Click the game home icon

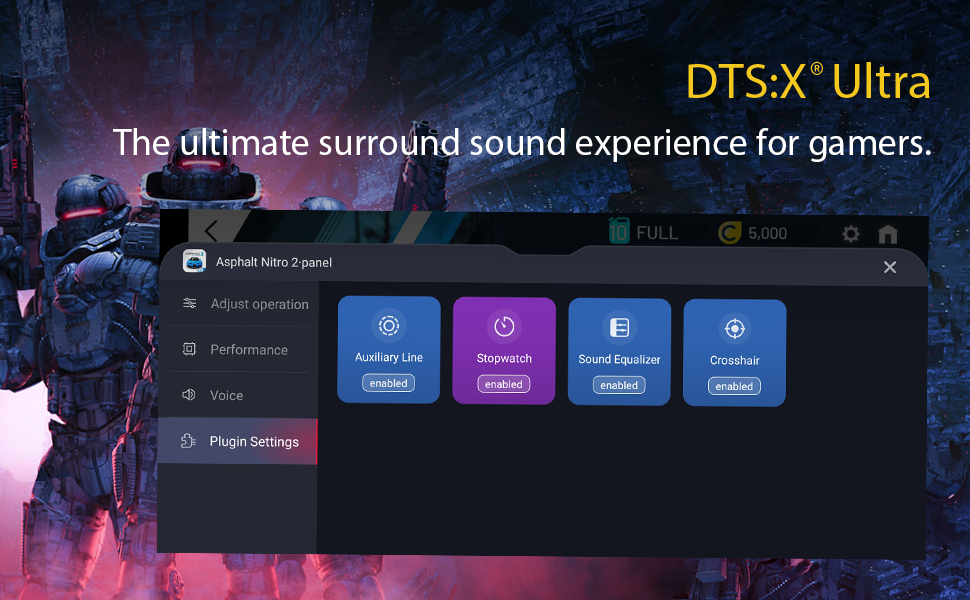(888, 234)
